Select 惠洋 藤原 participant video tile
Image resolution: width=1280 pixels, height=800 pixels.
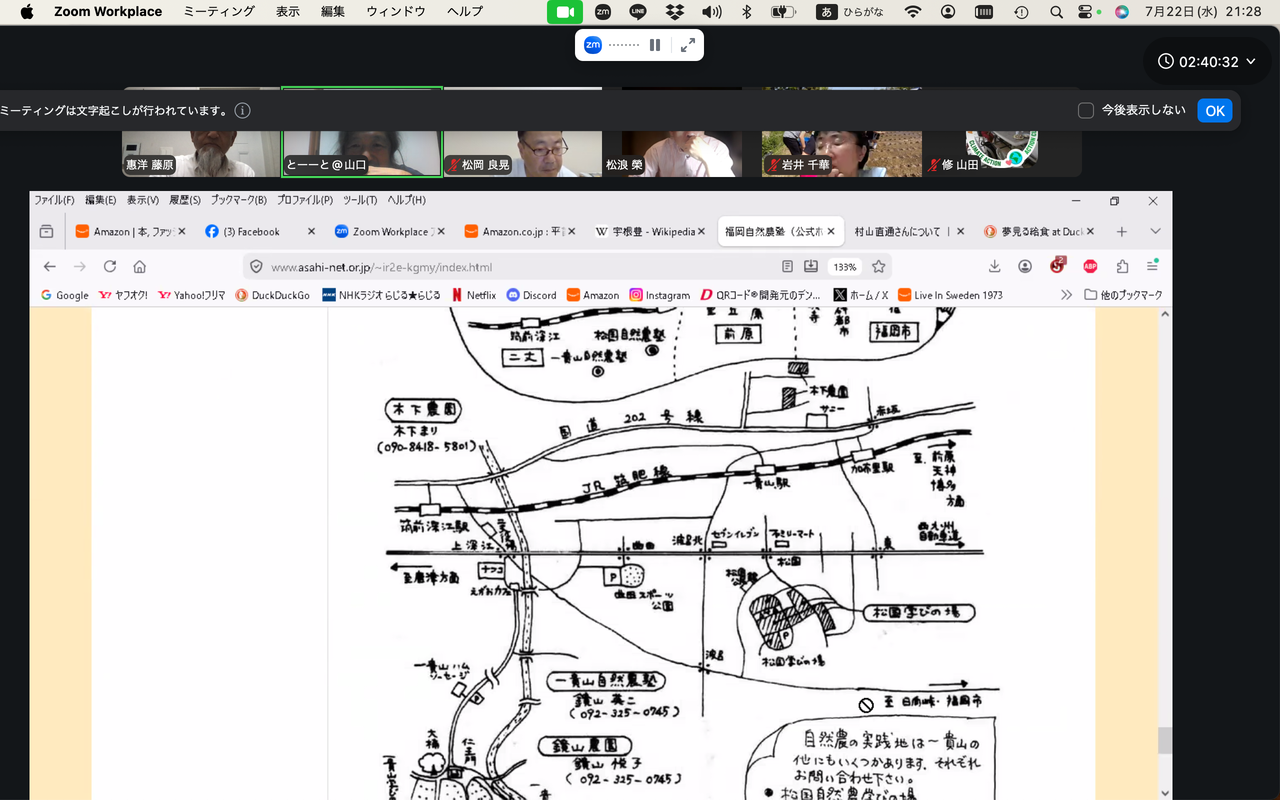(201, 133)
